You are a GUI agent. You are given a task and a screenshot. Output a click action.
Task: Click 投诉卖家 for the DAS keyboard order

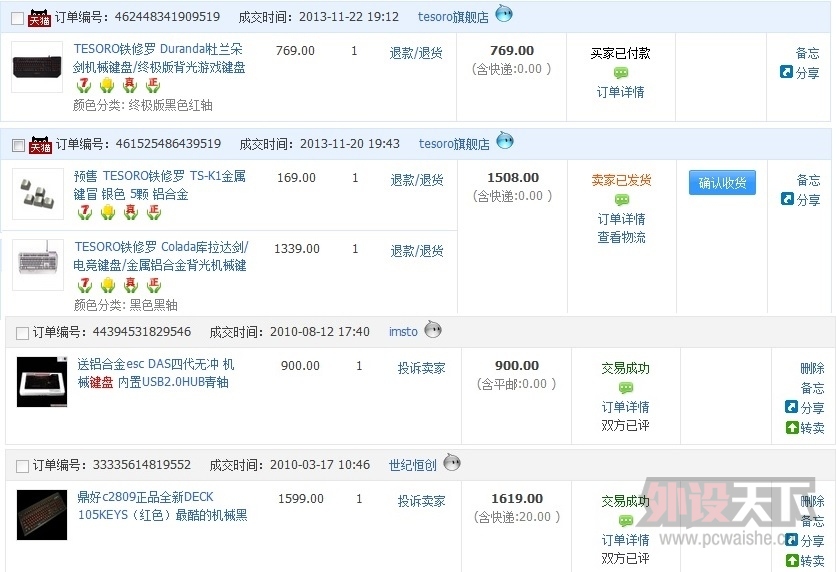coord(421,368)
